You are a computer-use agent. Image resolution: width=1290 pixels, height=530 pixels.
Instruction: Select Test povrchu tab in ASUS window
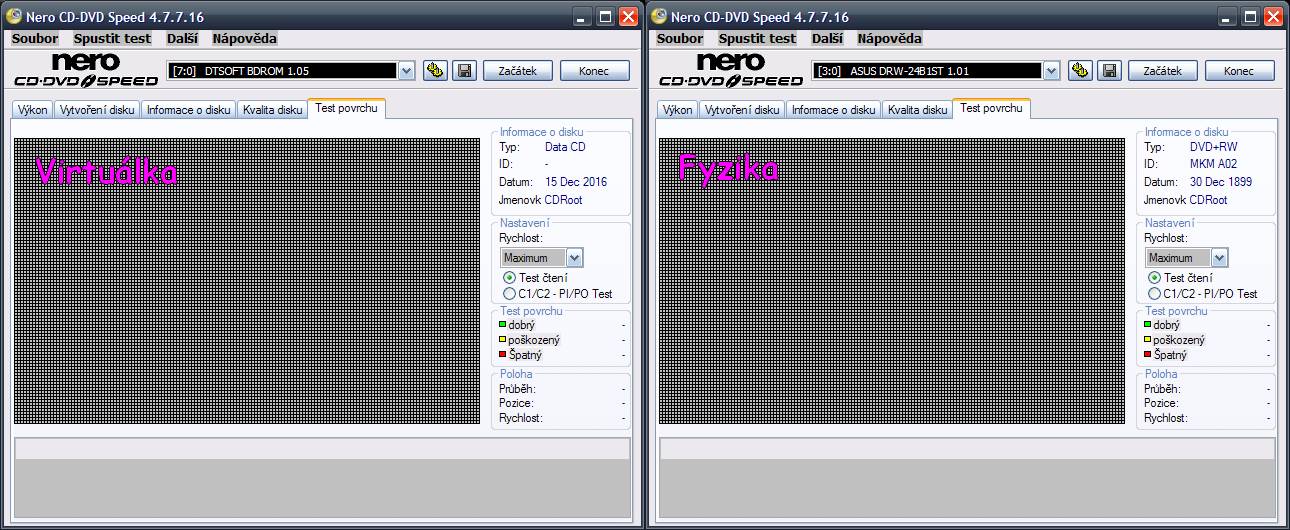click(x=991, y=108)
